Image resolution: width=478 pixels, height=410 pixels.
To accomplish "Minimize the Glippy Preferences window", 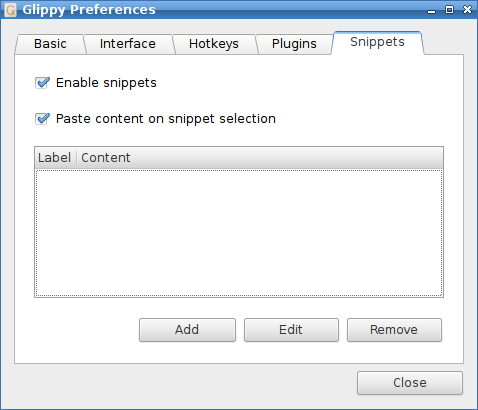I will (432, 10).
